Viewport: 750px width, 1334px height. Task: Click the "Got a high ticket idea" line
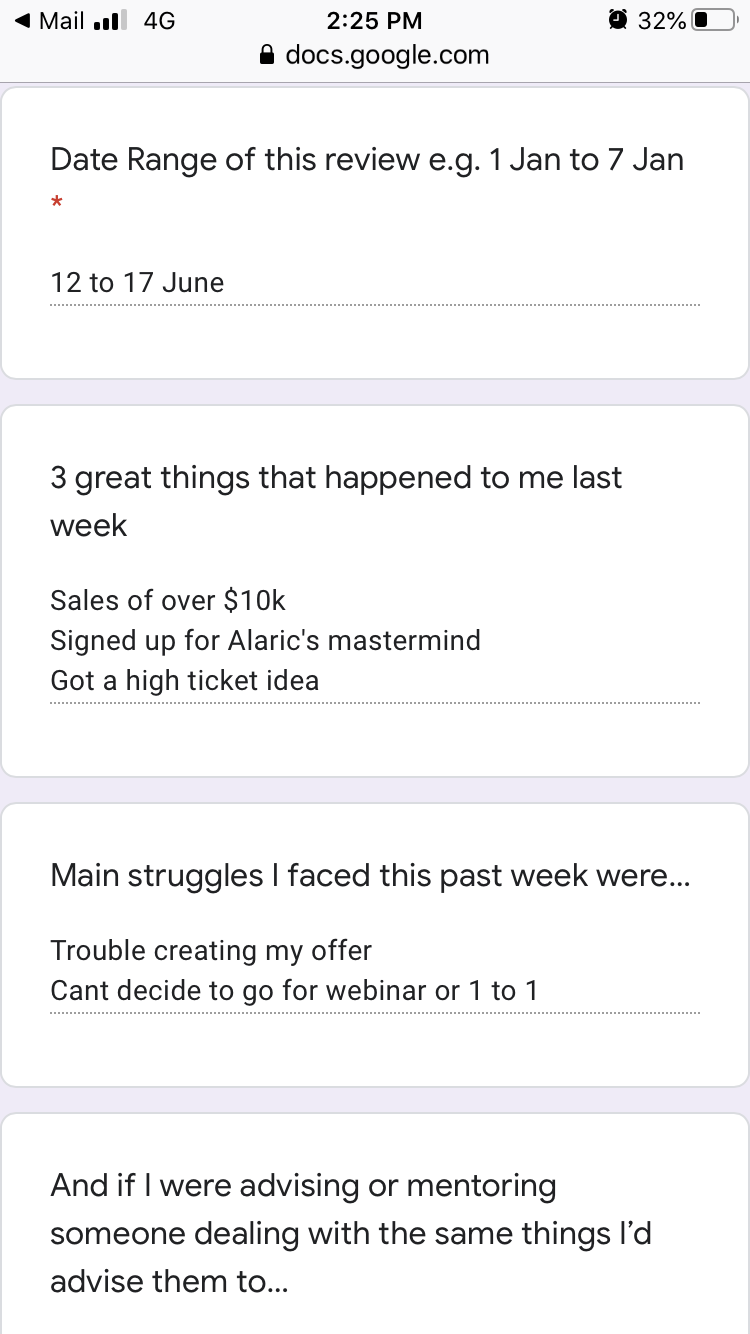[x=185, y=681]
